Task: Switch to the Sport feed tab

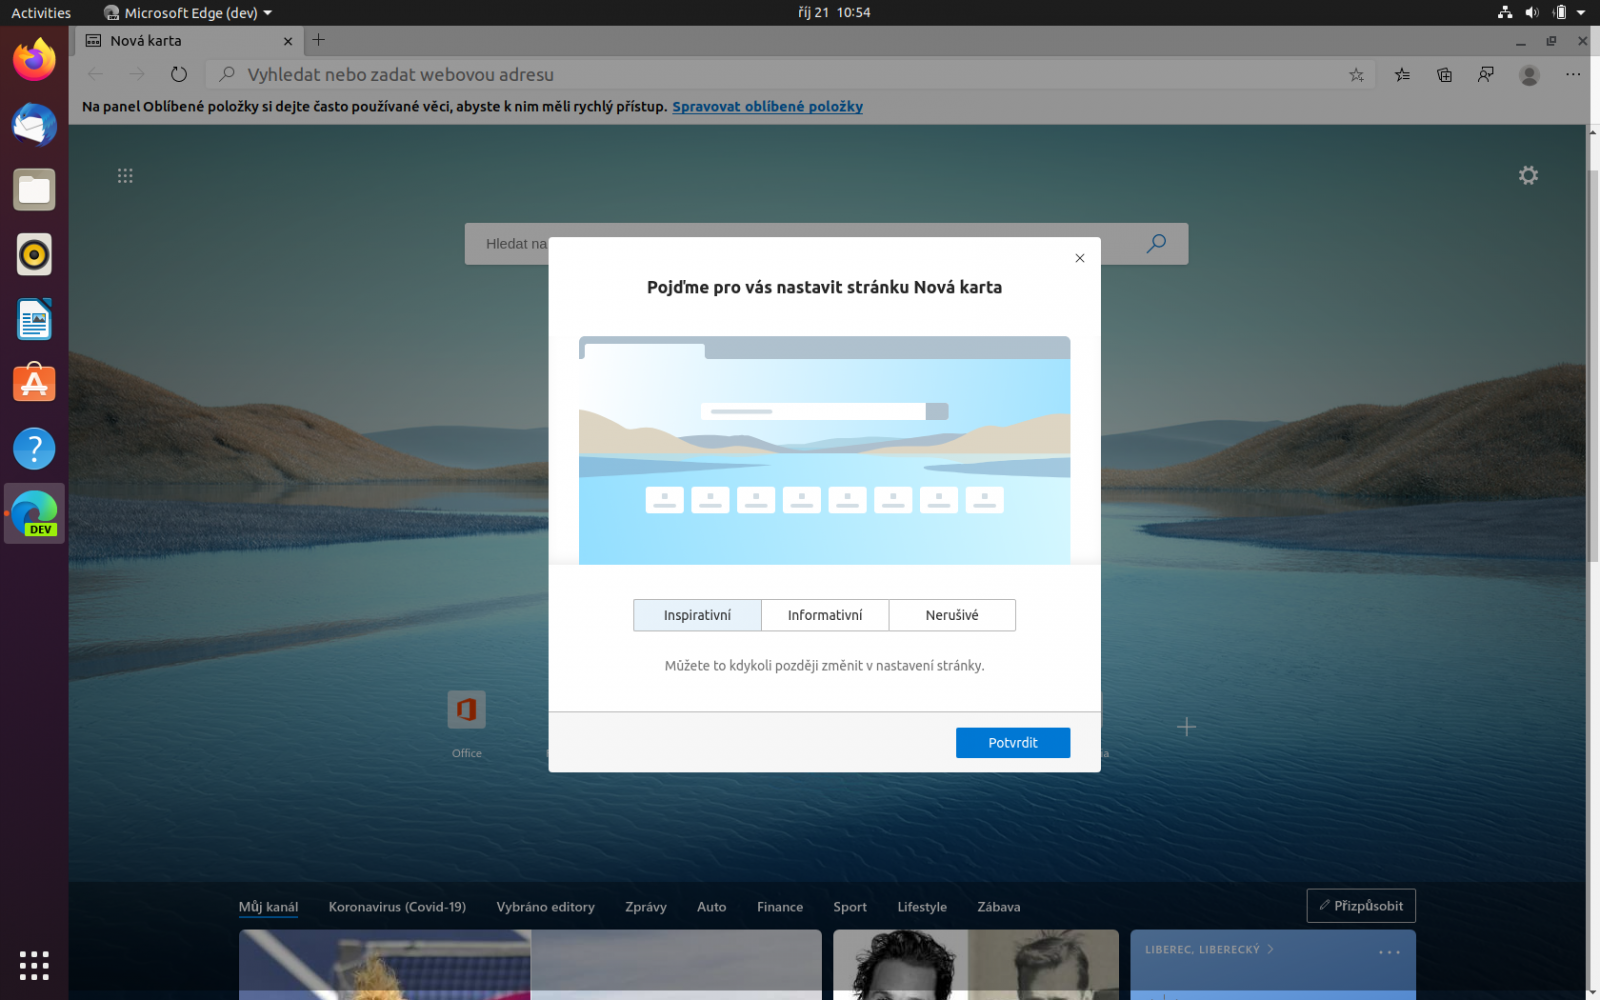Action: pos(849,907)
